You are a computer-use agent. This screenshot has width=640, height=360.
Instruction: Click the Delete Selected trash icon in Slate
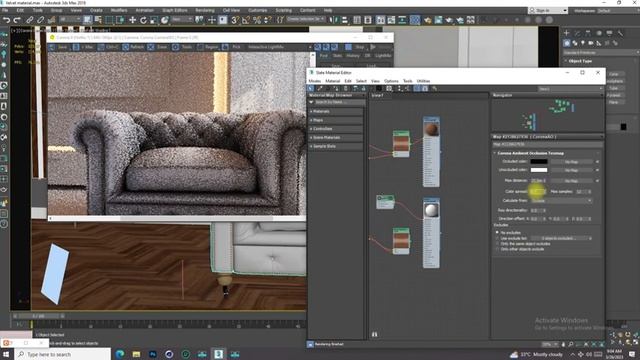tap(346, 88)
